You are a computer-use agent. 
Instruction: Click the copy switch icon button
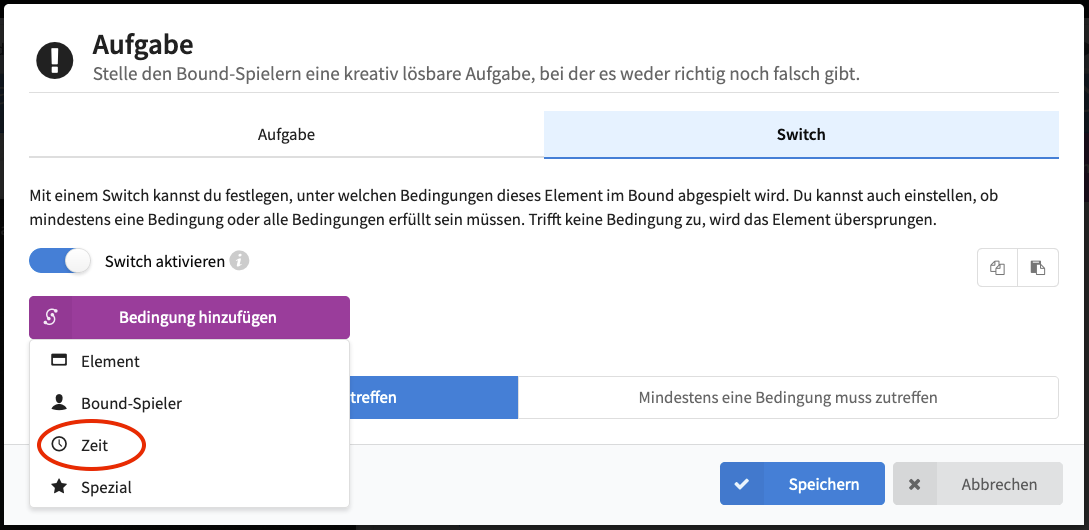tap(997, 267)
